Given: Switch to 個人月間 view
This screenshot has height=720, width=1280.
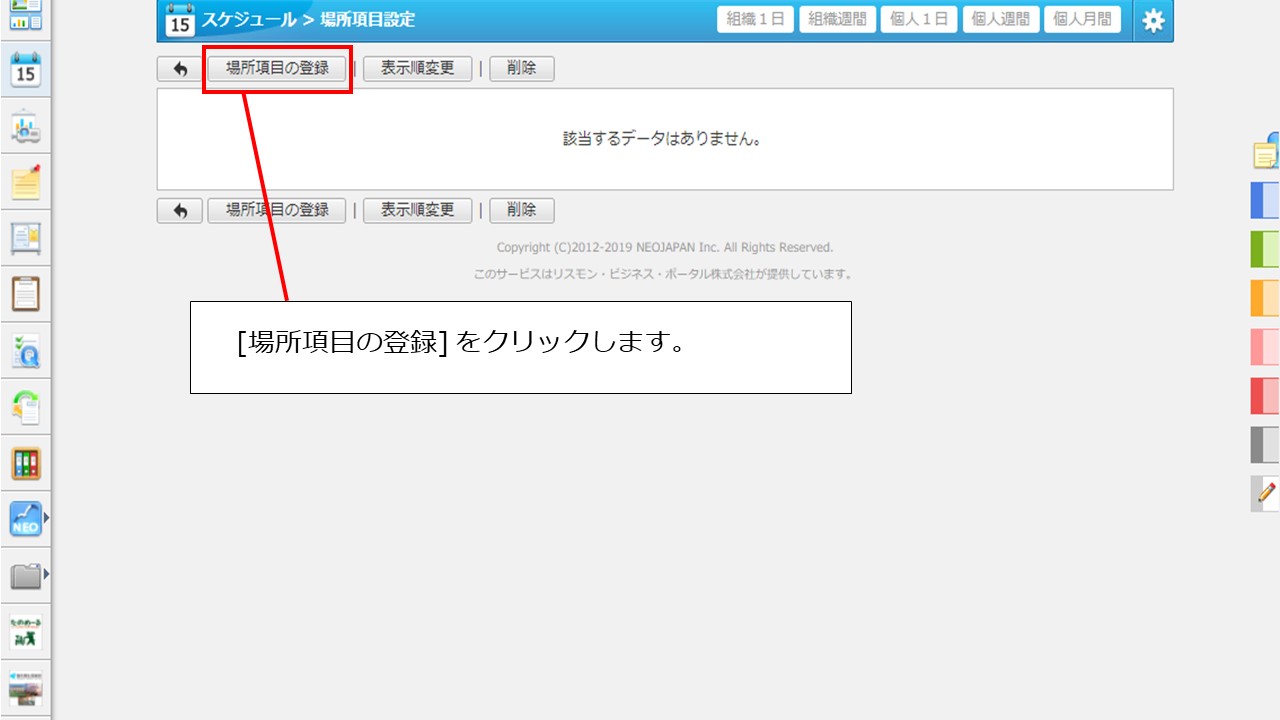Looking at the screenshot, I should (x=1082, y=20).
